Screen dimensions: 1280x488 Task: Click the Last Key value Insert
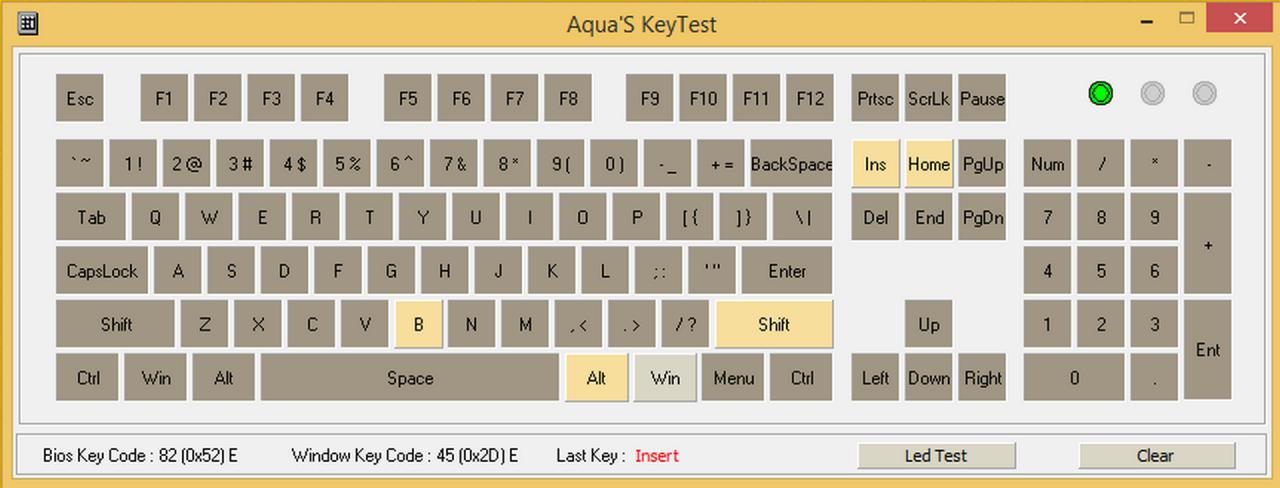pyautogui.click(x=657, y=456)
